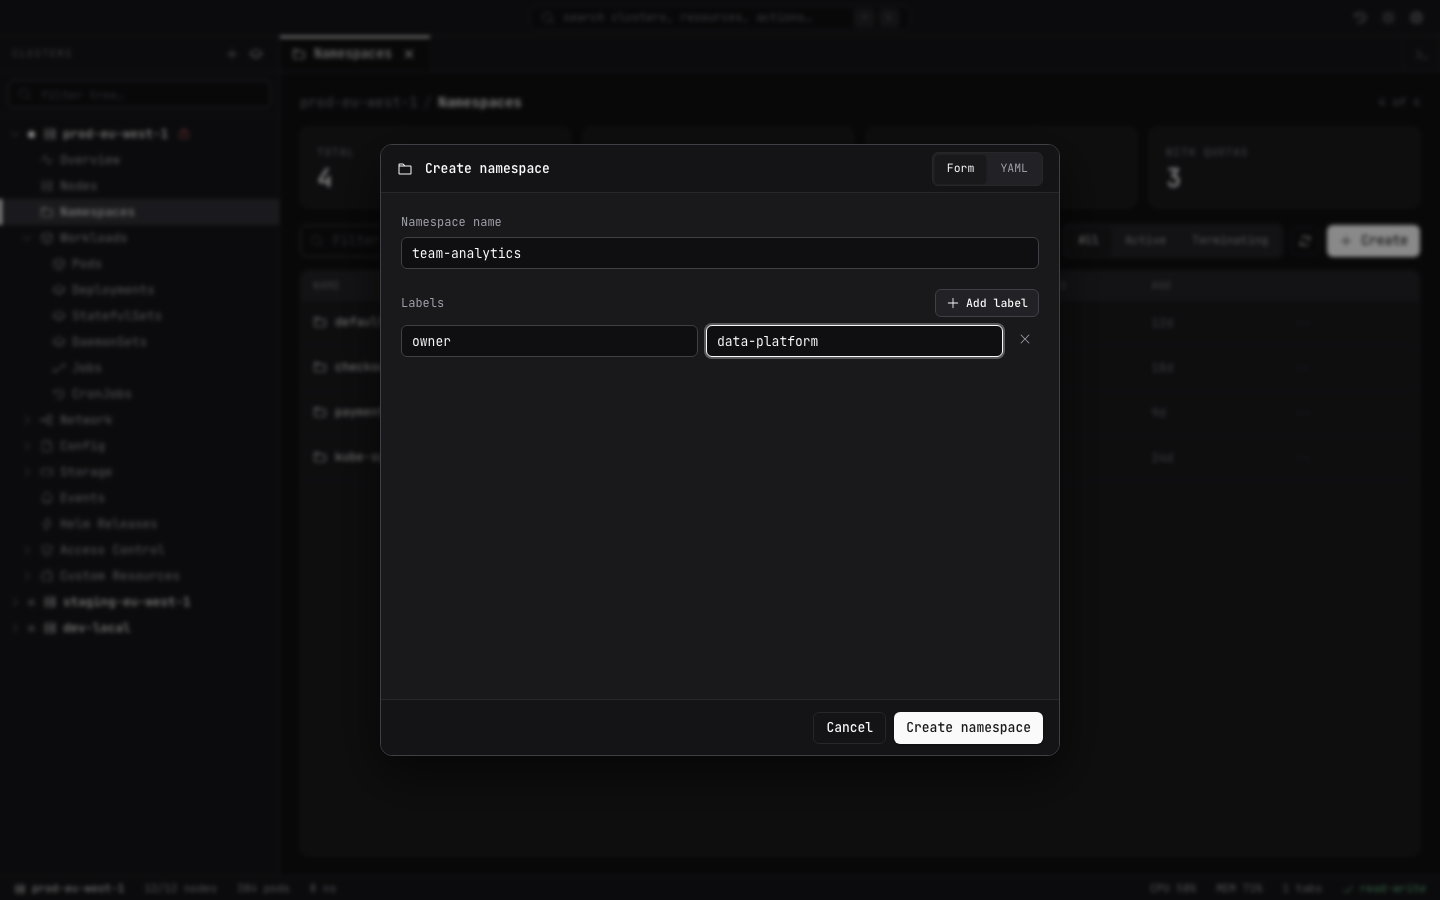Focus the Namespace name field
The height and width of the screenshot is (900, 1440).
[720, 253]
